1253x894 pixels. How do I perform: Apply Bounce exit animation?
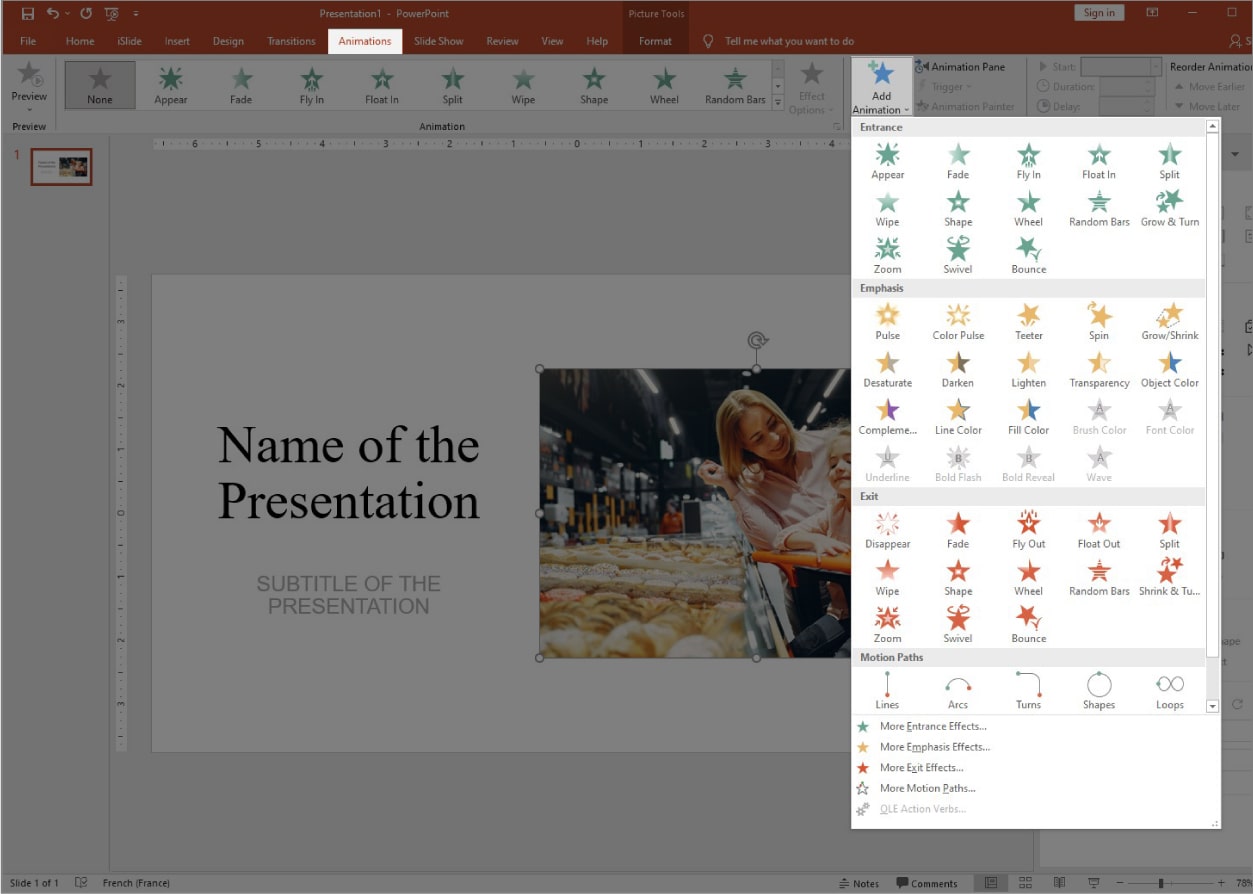click(x=1028, y=624)
